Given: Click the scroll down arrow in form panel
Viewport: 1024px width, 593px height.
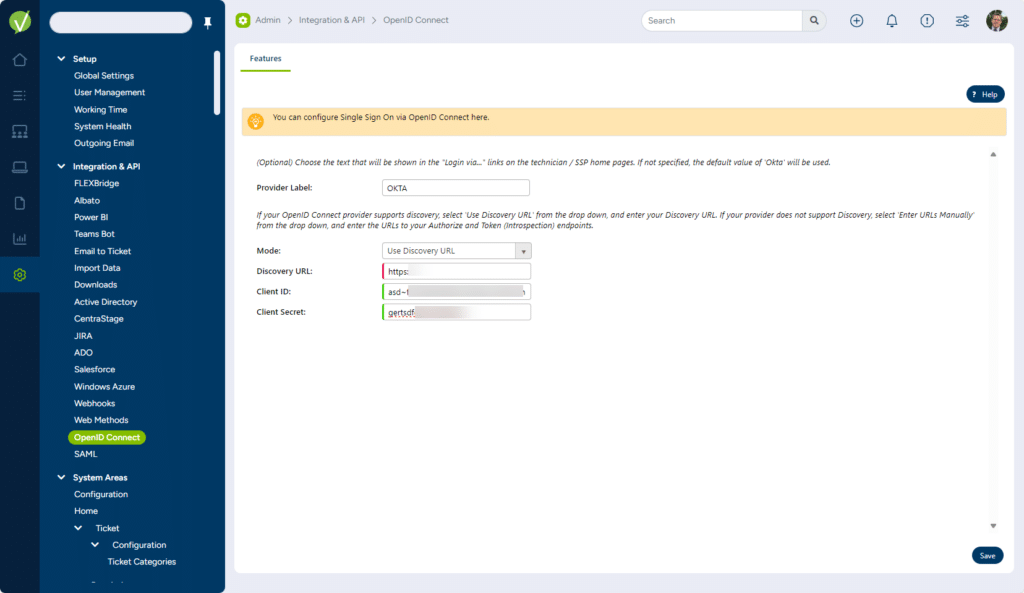Looking at the screenshot, I should (x=993, y=526).
